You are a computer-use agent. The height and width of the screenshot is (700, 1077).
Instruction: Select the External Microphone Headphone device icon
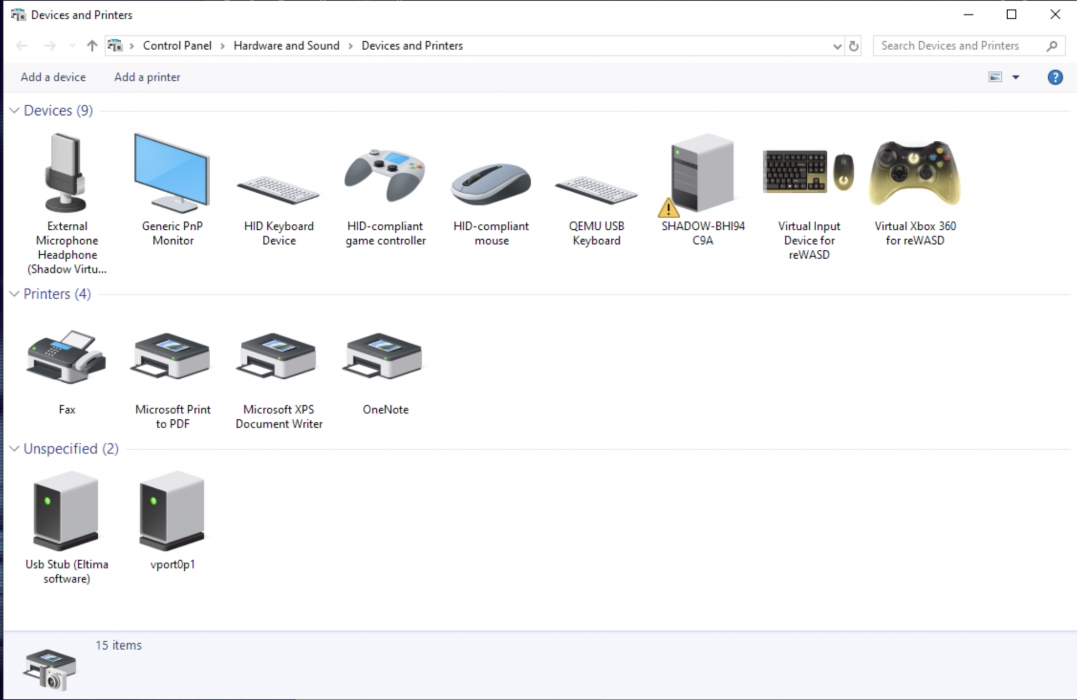point(66,172)
